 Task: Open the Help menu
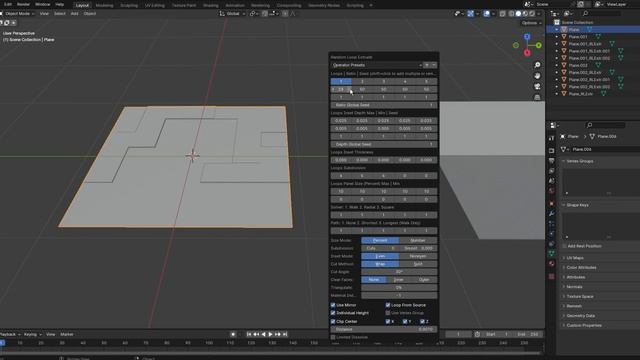60,4
